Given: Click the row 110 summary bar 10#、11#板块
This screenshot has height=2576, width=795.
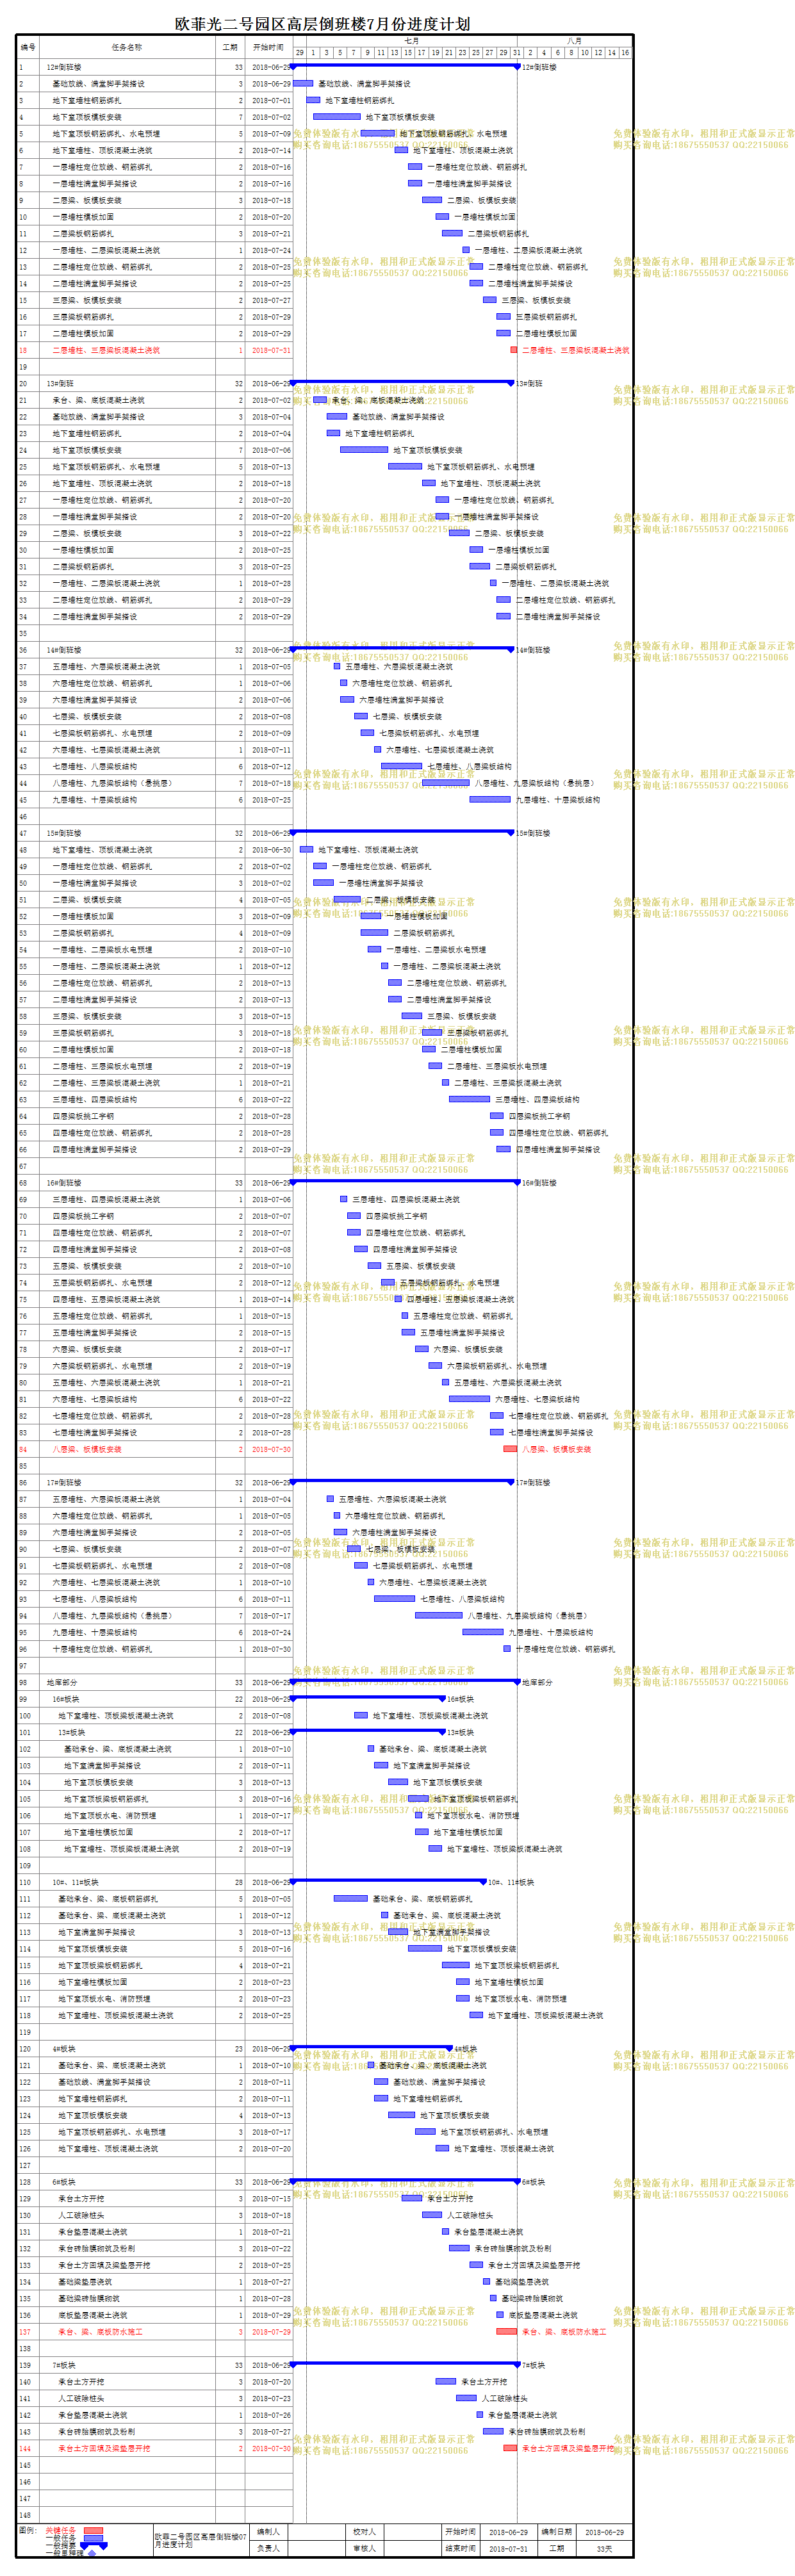Looking at the screenshot, I should coord(388,1882).
